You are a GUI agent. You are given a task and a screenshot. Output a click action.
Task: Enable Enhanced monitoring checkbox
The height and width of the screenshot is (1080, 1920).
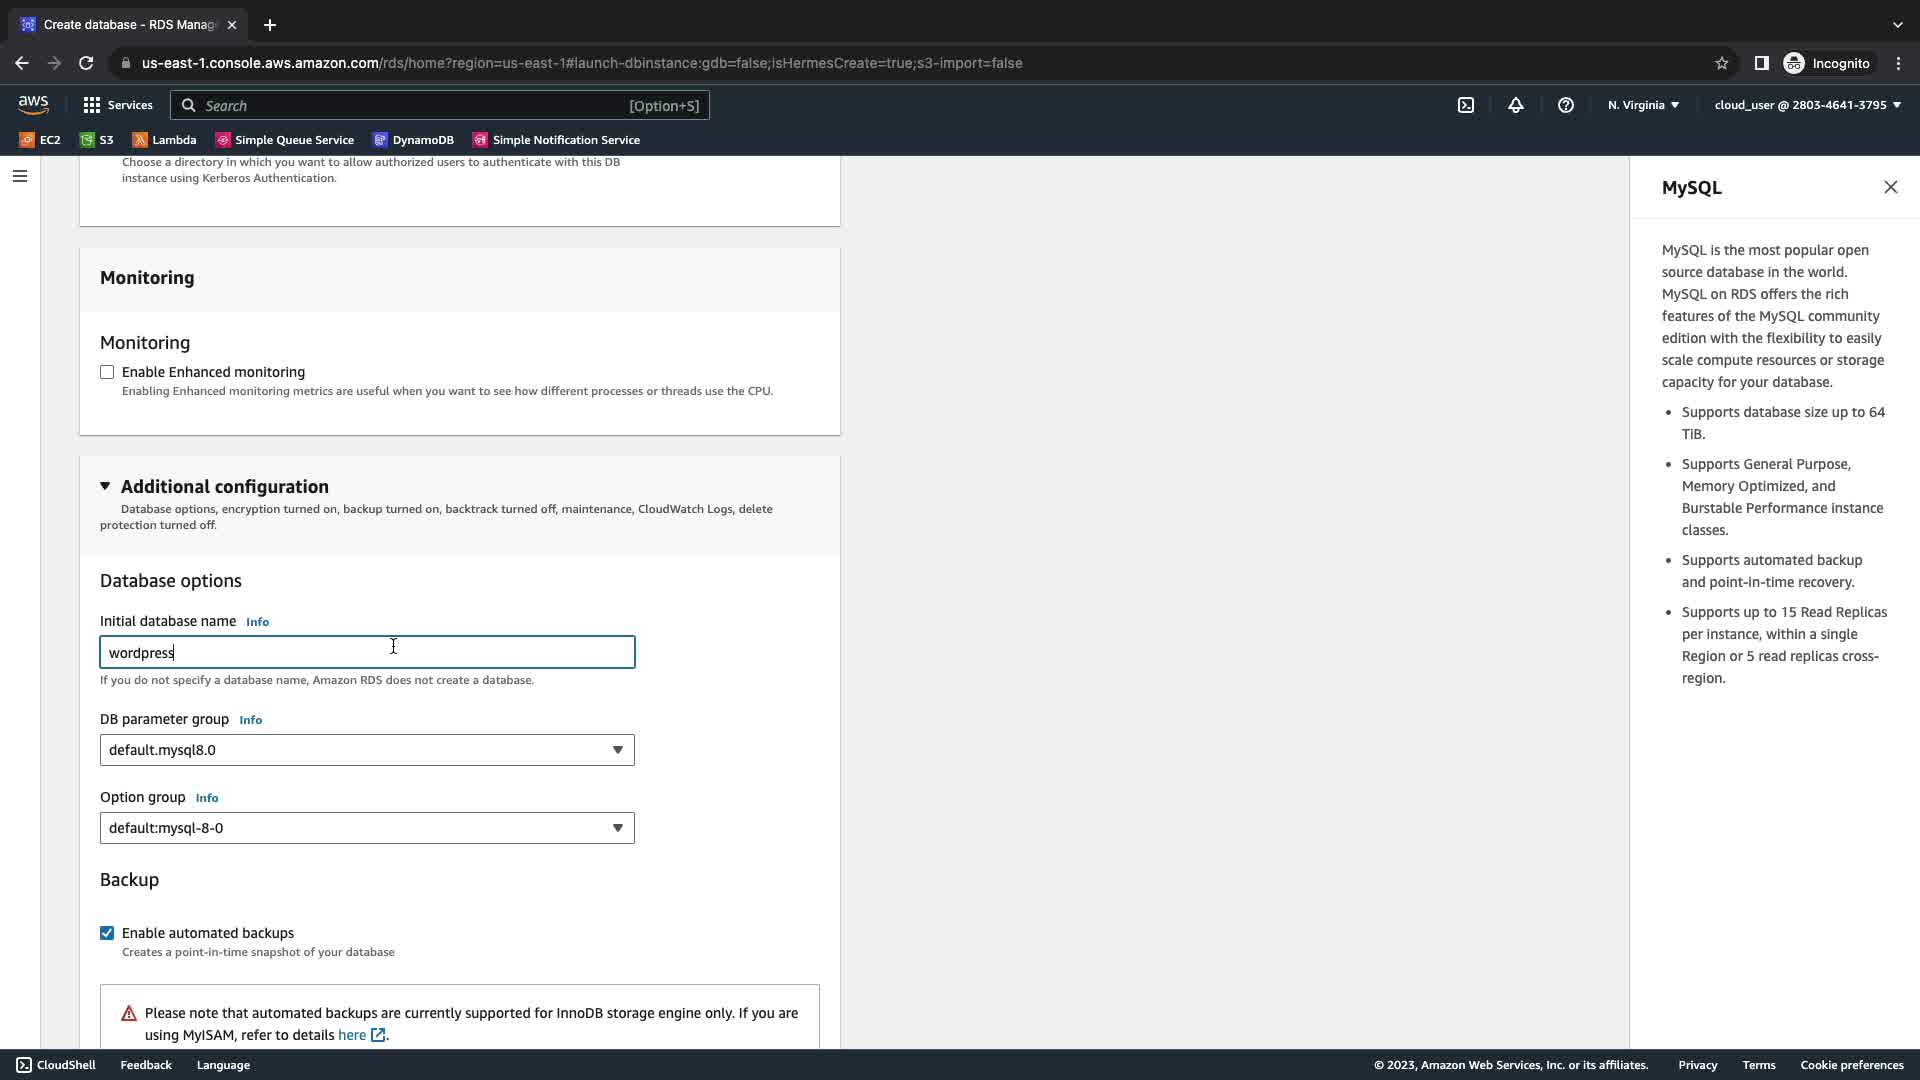[107, 372]
